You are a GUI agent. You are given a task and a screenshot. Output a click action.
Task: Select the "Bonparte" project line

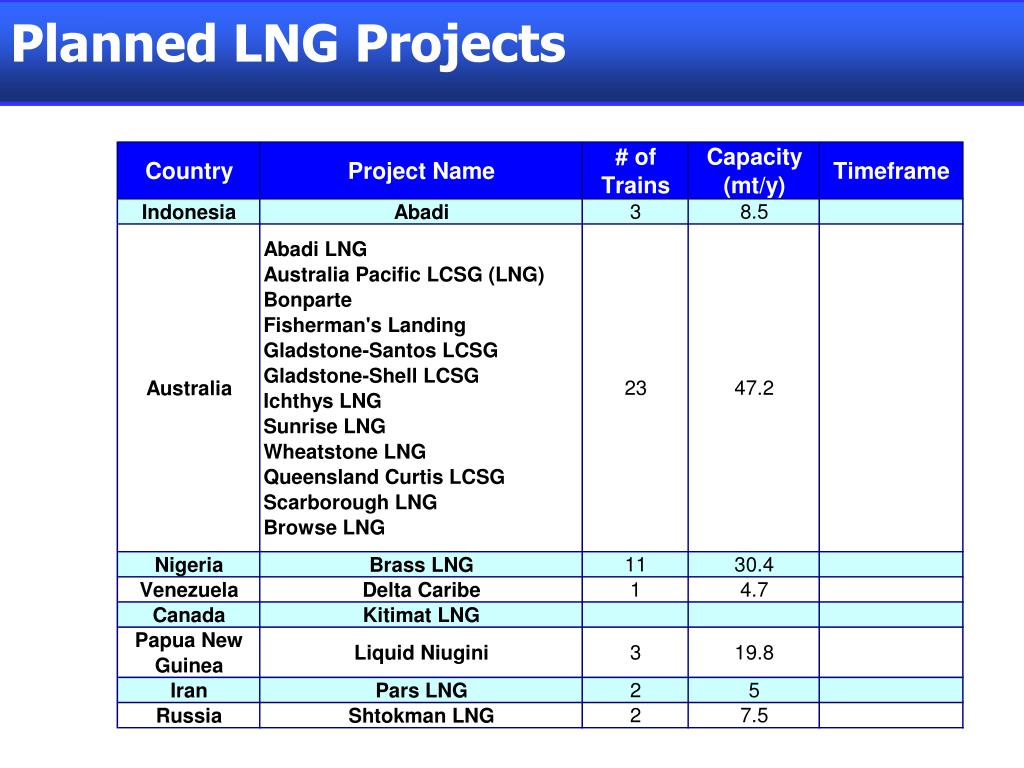coord(308,300)
